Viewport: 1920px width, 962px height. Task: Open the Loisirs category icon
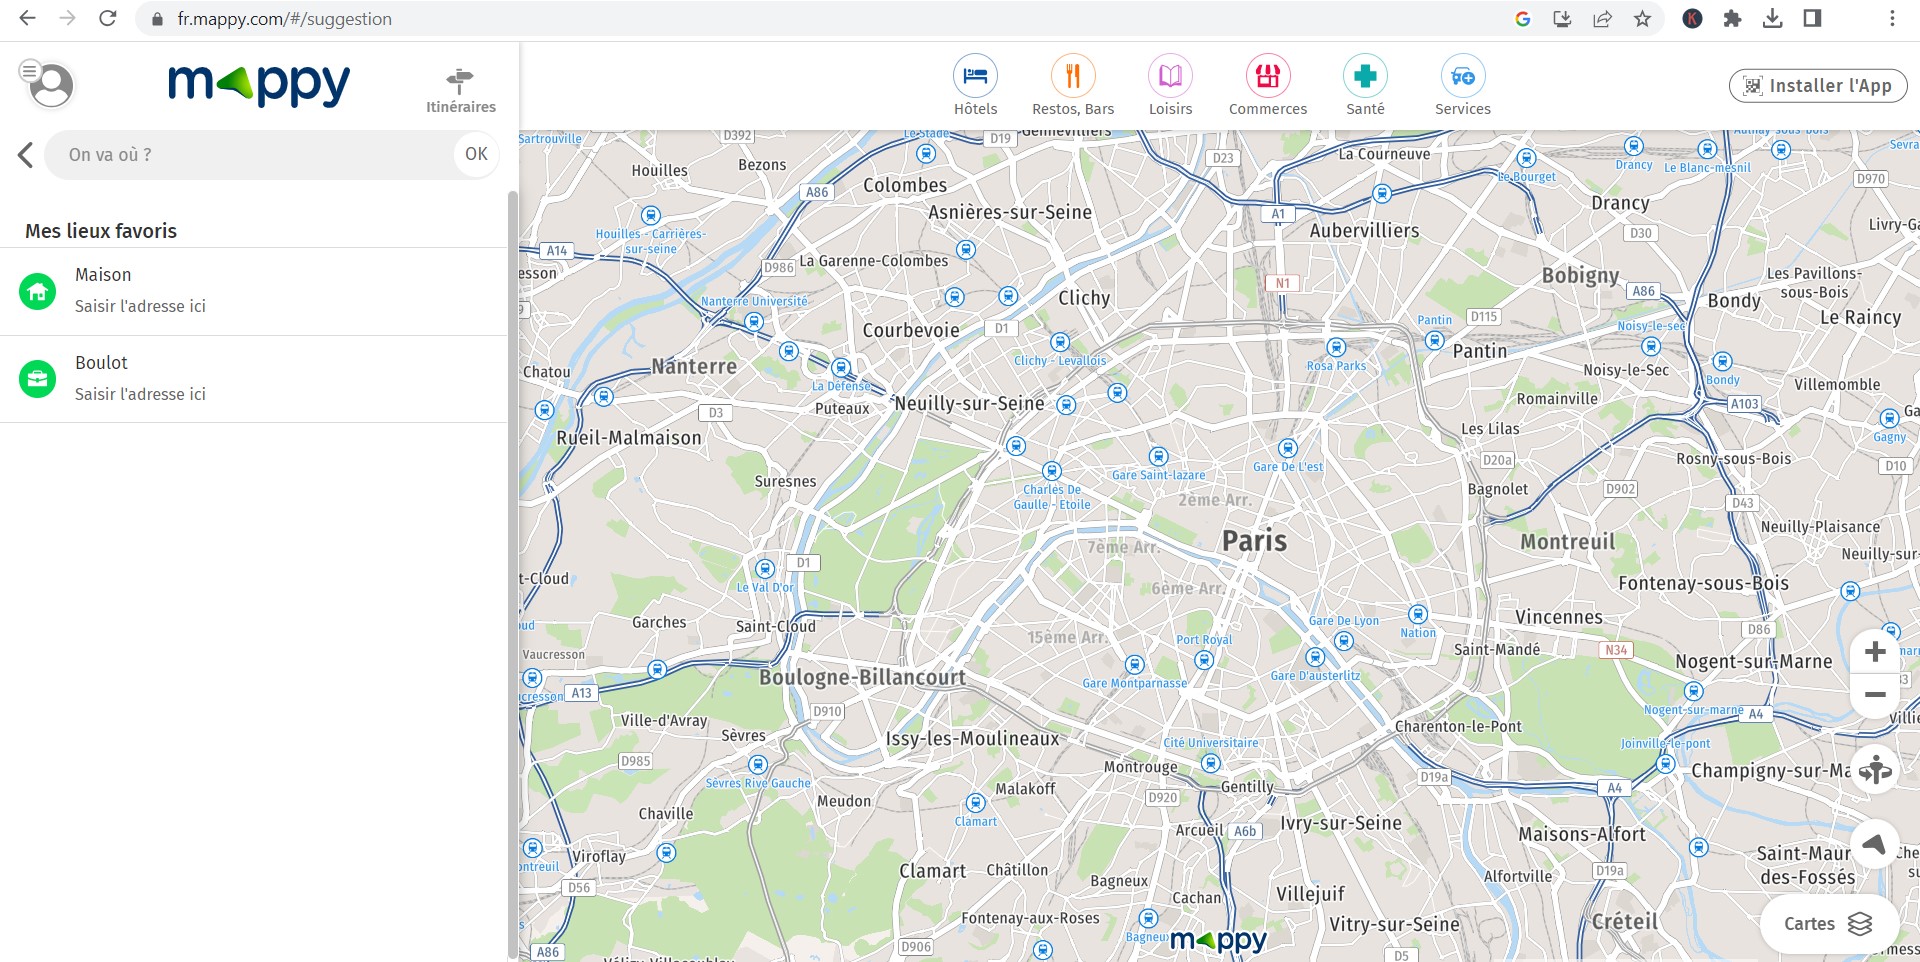click(1170, 77)
